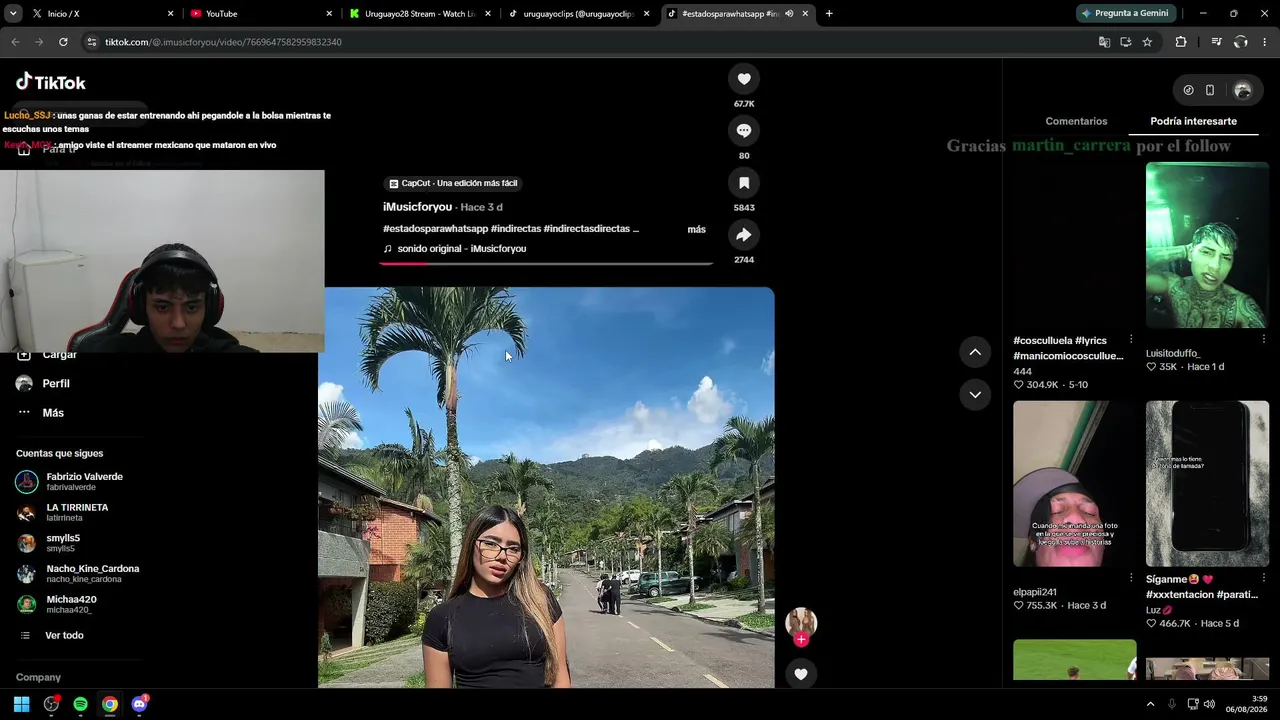Open the comments bubble showing 80
The image size is (1280, 720).
coord(744,131)
